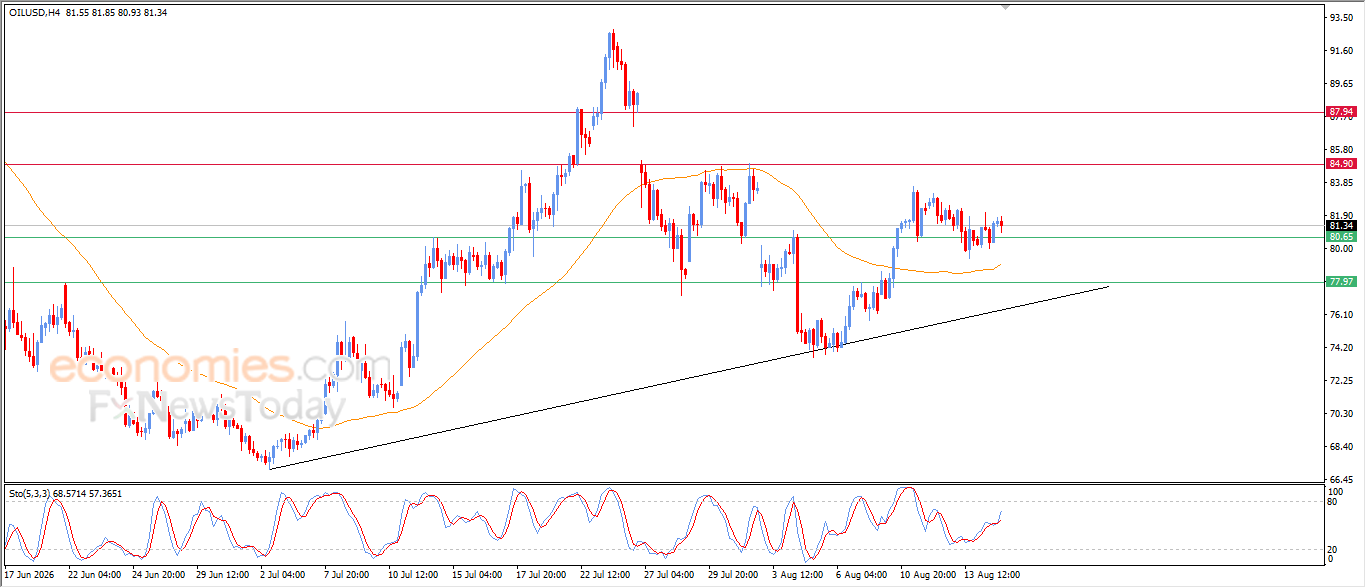Viewport: 1366px width, 588px height.
Task: Select the 80.65 green price tag
Action: (x=1341, y=237)
